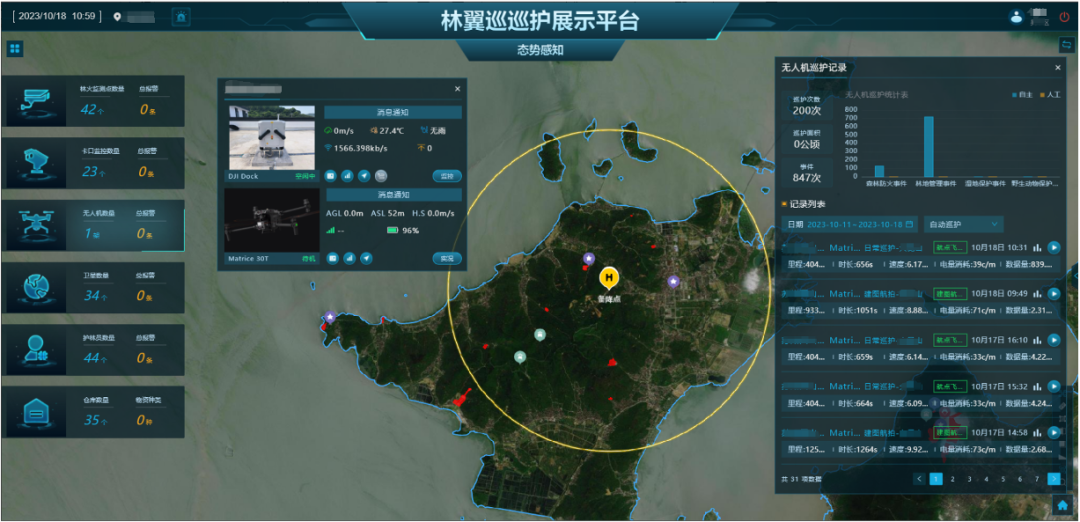Click the 实况 button for Matrice 30T

coord(447,258)
